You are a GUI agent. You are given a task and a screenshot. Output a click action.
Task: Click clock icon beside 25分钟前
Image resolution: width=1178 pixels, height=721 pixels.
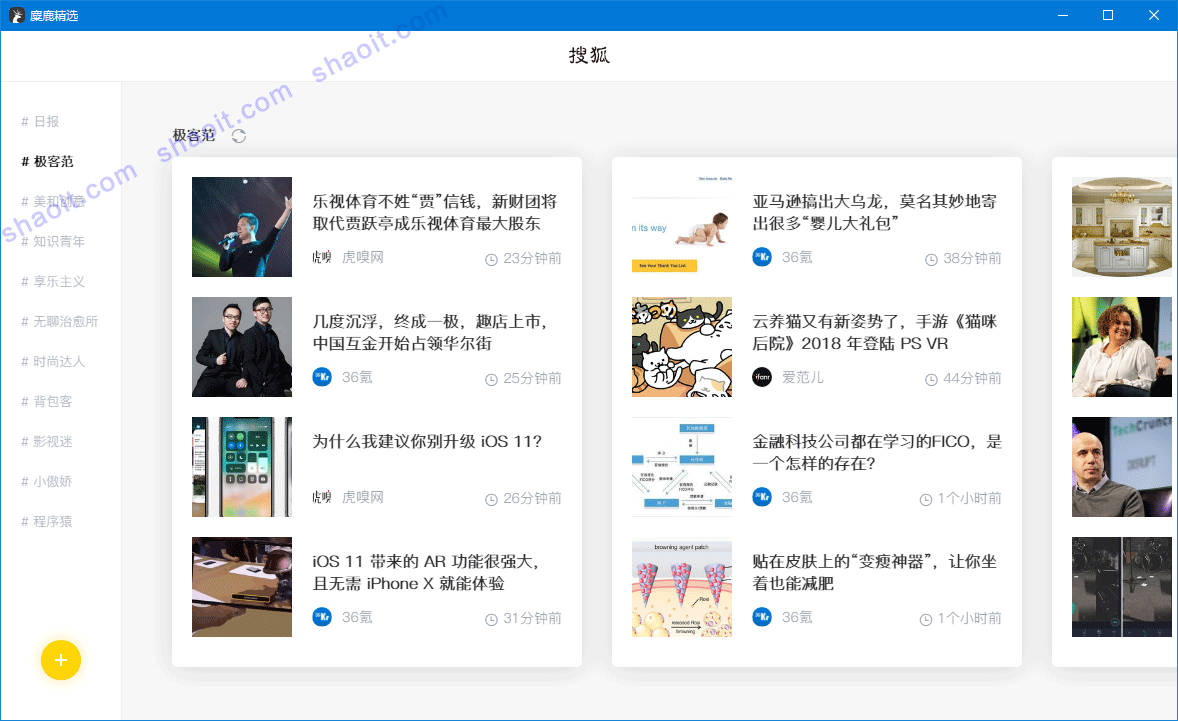(491, 380)
